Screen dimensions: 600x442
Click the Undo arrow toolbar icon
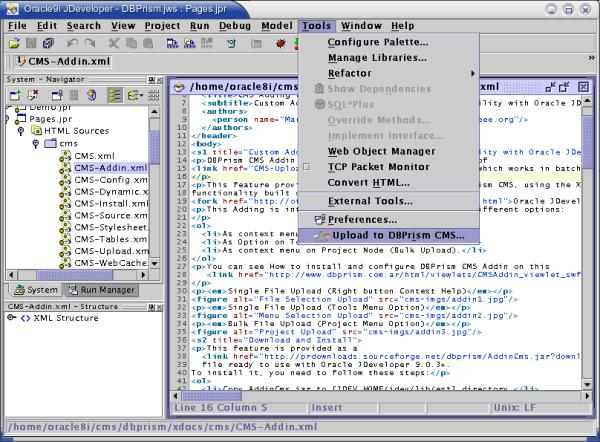point(72,43)
